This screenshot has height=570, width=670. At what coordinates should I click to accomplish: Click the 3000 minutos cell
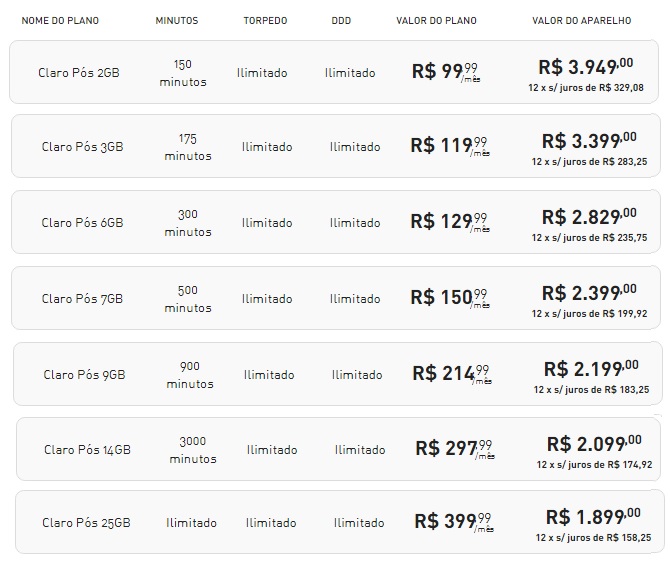(193, 450)
